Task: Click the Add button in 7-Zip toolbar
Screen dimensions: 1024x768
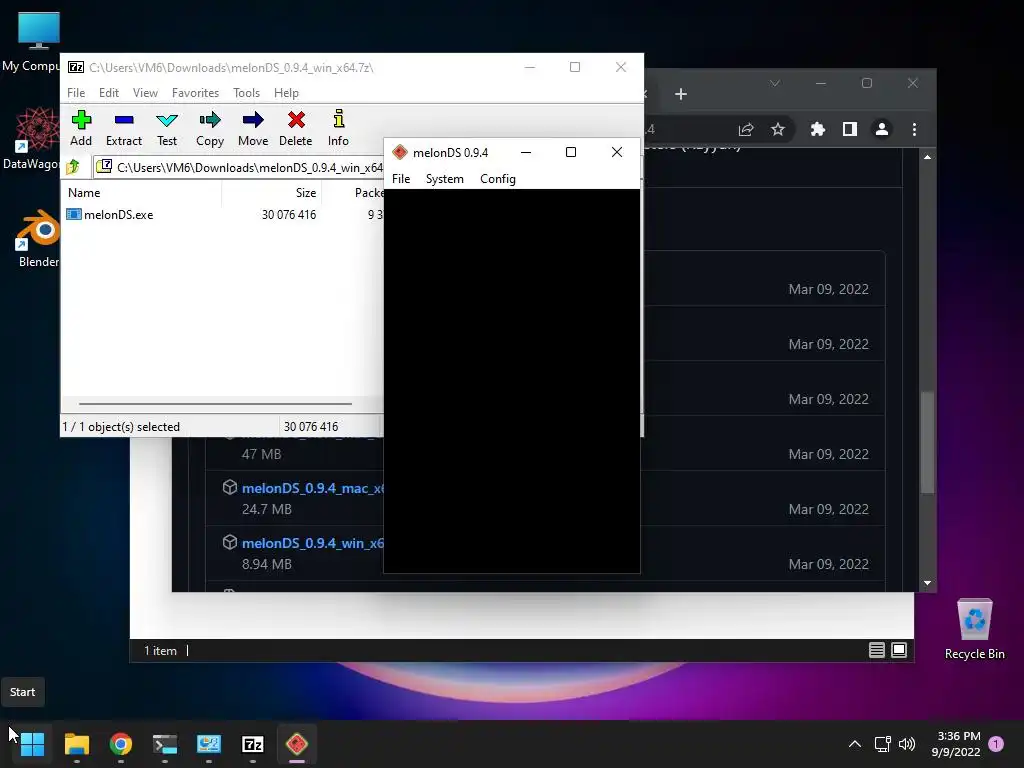Action: click(81, 128)
